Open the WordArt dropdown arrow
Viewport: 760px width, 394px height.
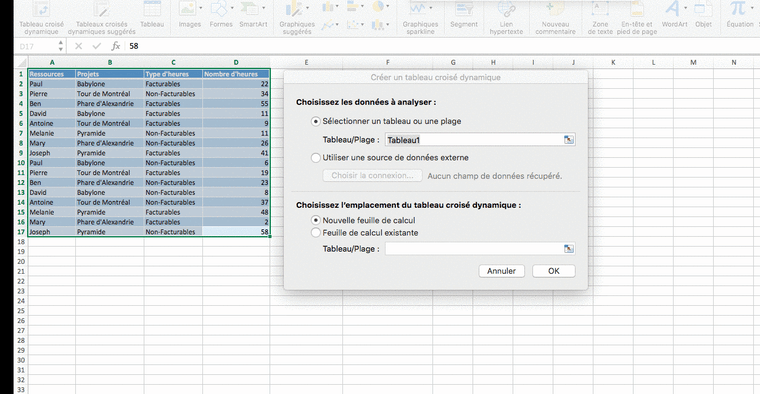point(685,8)
